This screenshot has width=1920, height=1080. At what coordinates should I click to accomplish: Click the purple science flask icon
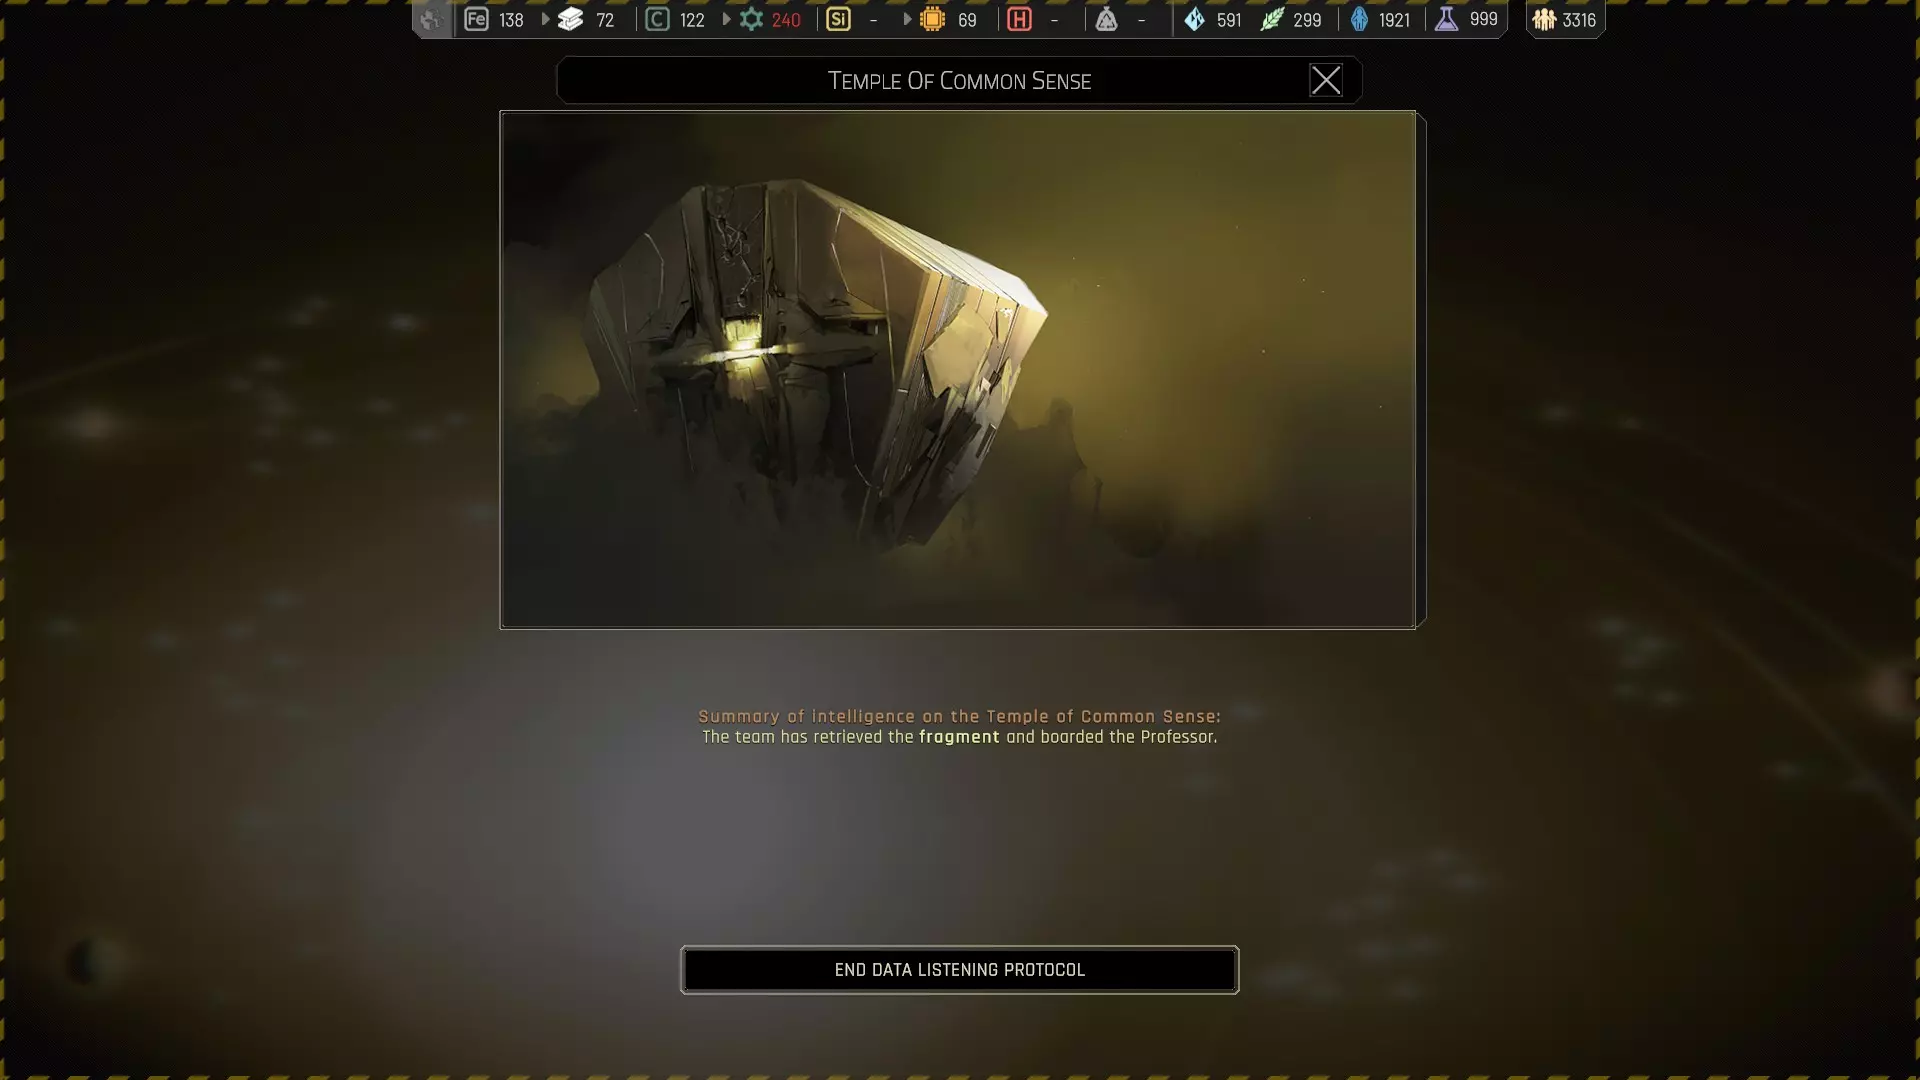click(x=1446, y=19)
